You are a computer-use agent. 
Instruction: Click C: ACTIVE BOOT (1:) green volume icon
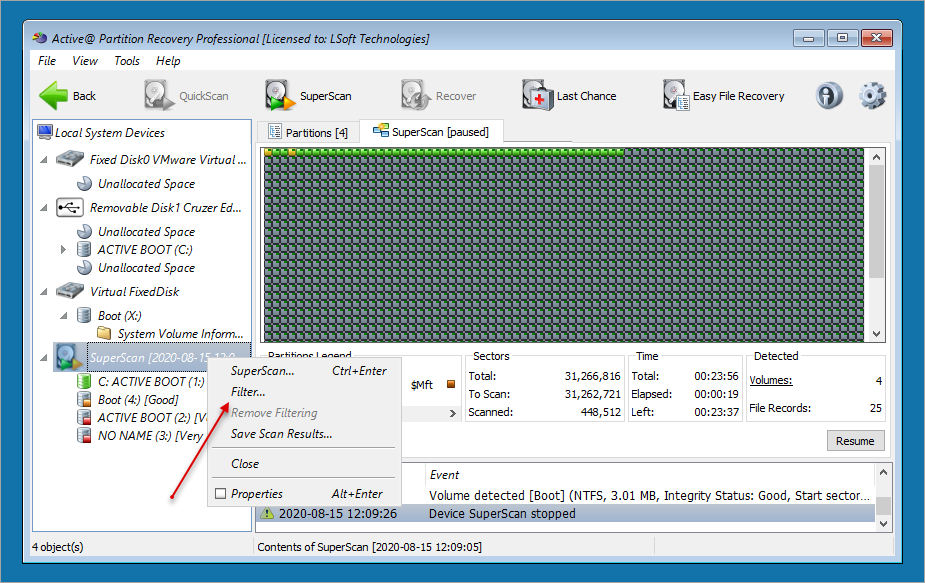84,381
